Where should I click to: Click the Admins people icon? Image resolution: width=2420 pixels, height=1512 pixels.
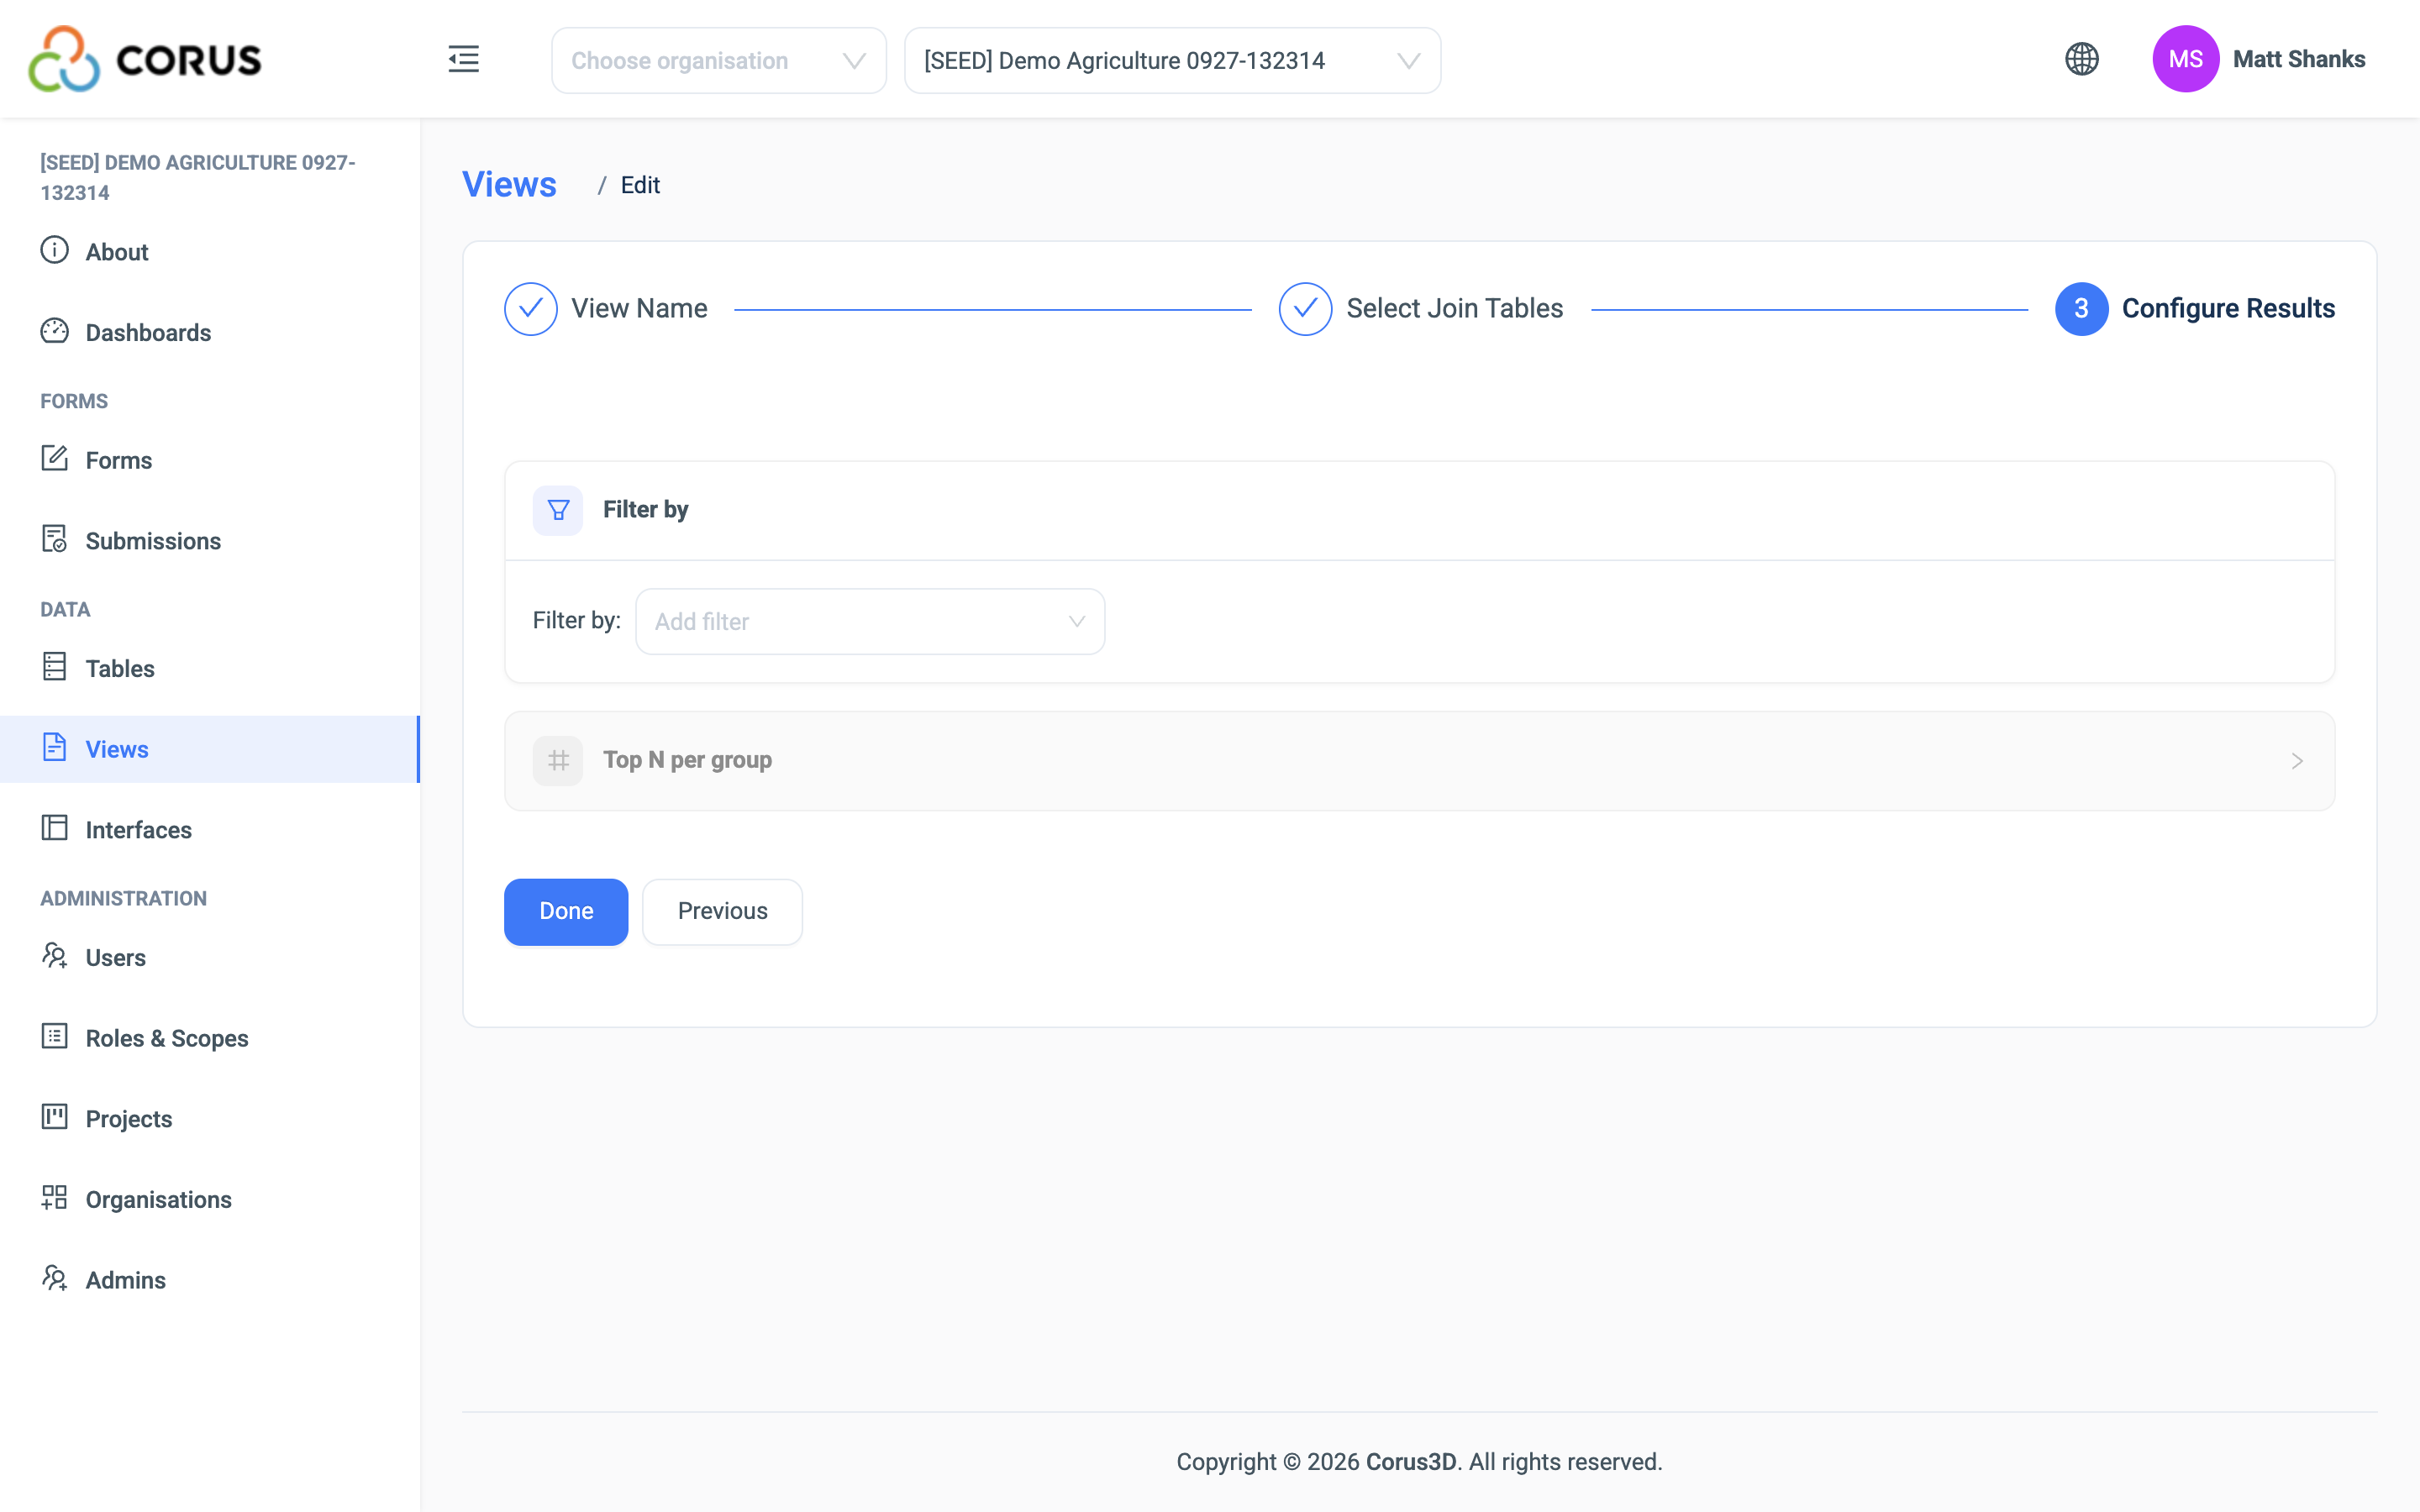coord(54,1278)
